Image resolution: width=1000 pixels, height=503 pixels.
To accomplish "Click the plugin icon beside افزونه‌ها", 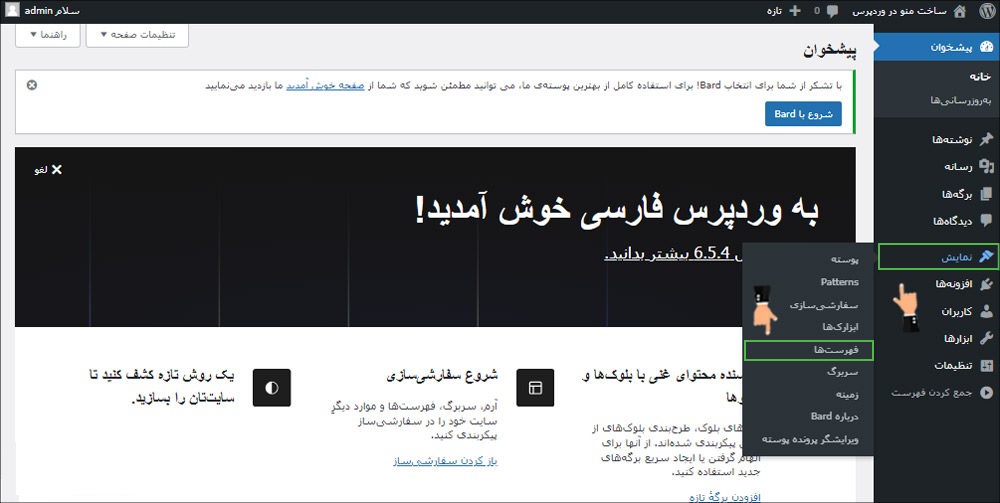I will (x=986, y=284).
